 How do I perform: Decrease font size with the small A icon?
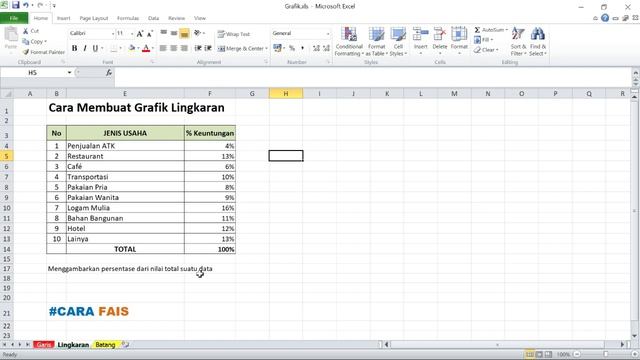pos(150,34)
